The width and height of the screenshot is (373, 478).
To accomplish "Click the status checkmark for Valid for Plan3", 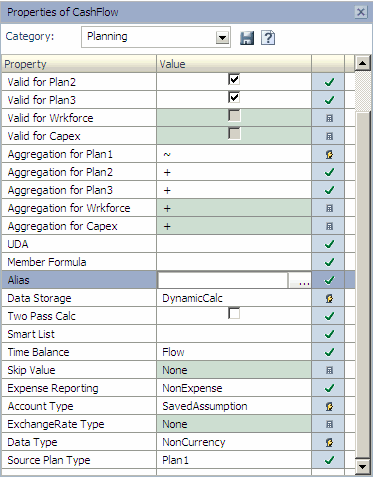I will (x=329, y=100).
